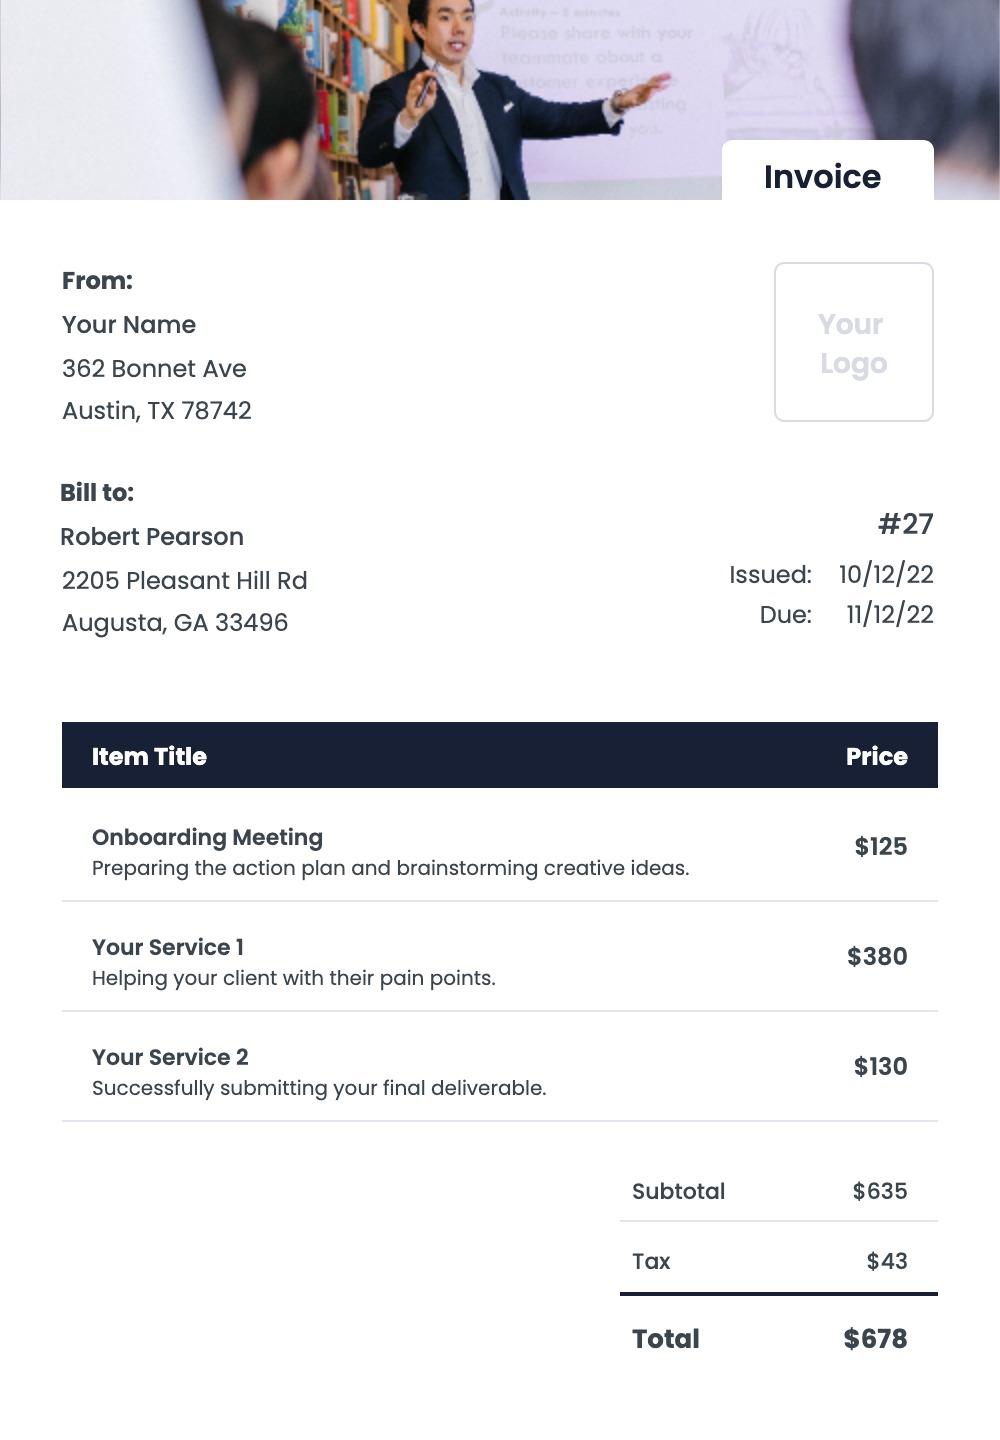Select the Onboarding Meeting item title

[208, 838]
